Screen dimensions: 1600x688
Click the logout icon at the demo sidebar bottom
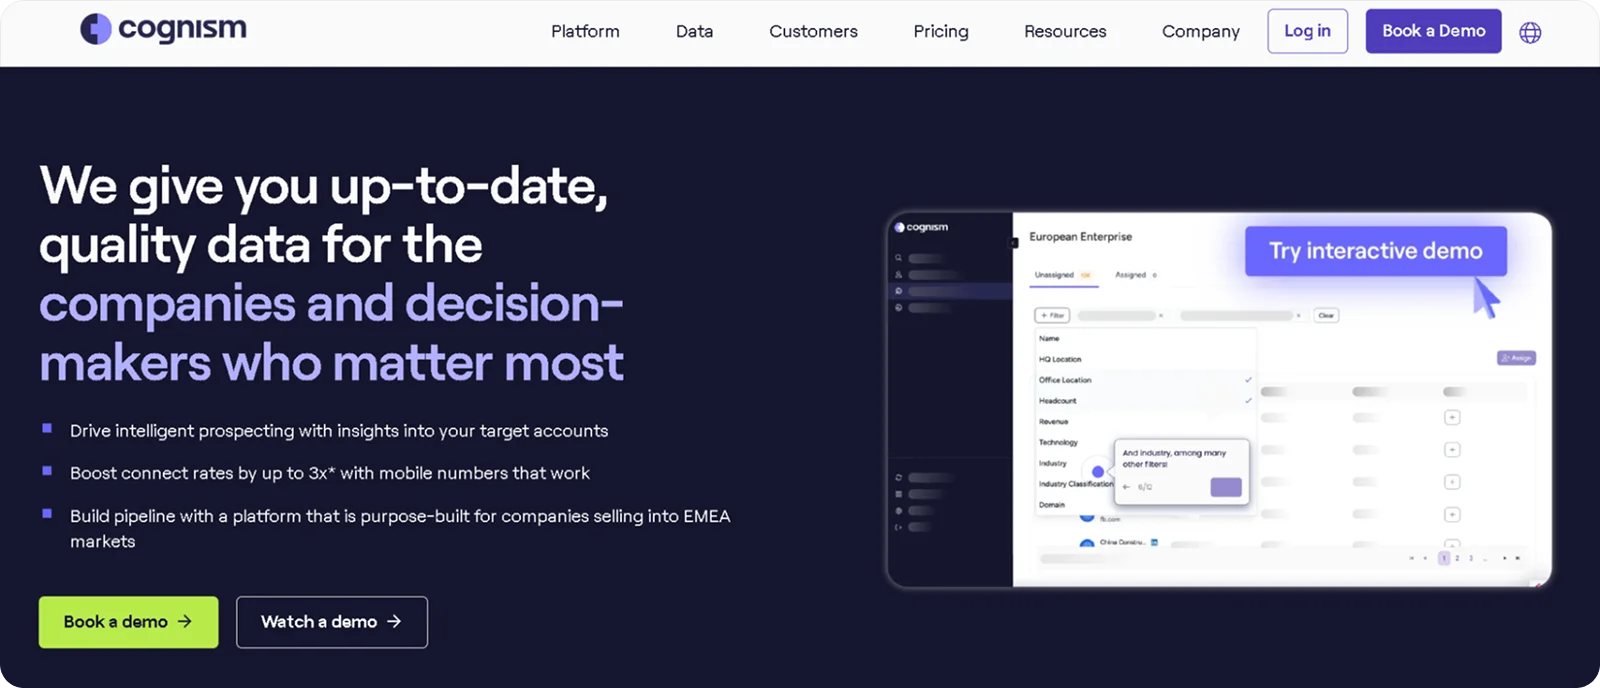[x=898, y=527]
